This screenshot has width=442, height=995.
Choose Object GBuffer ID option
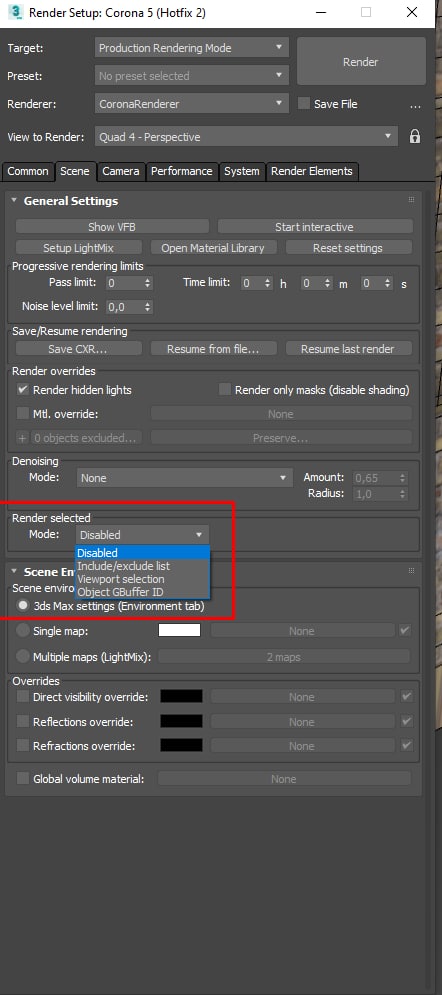pos(142,592)
